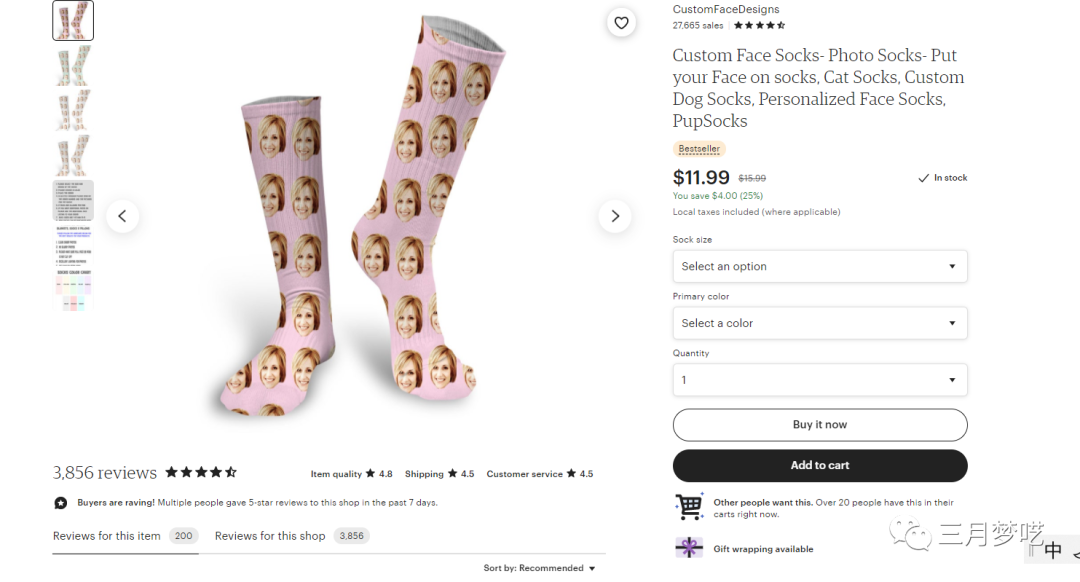Viewport: 1080px width, 582px height.
Task: Switch to Reviews for this shop tab
Action: click(x=270, y=536)
